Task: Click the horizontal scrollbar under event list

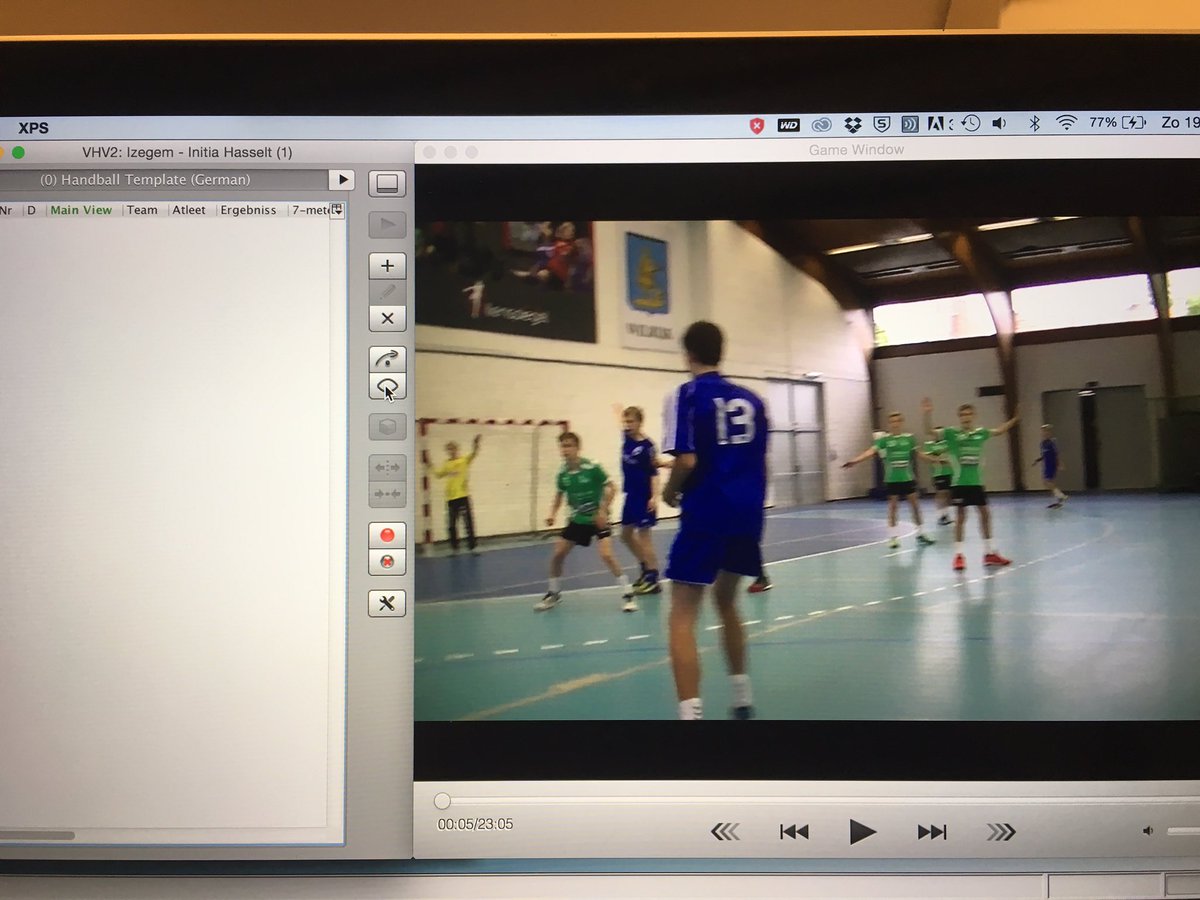Action: [x=36, y=835]
